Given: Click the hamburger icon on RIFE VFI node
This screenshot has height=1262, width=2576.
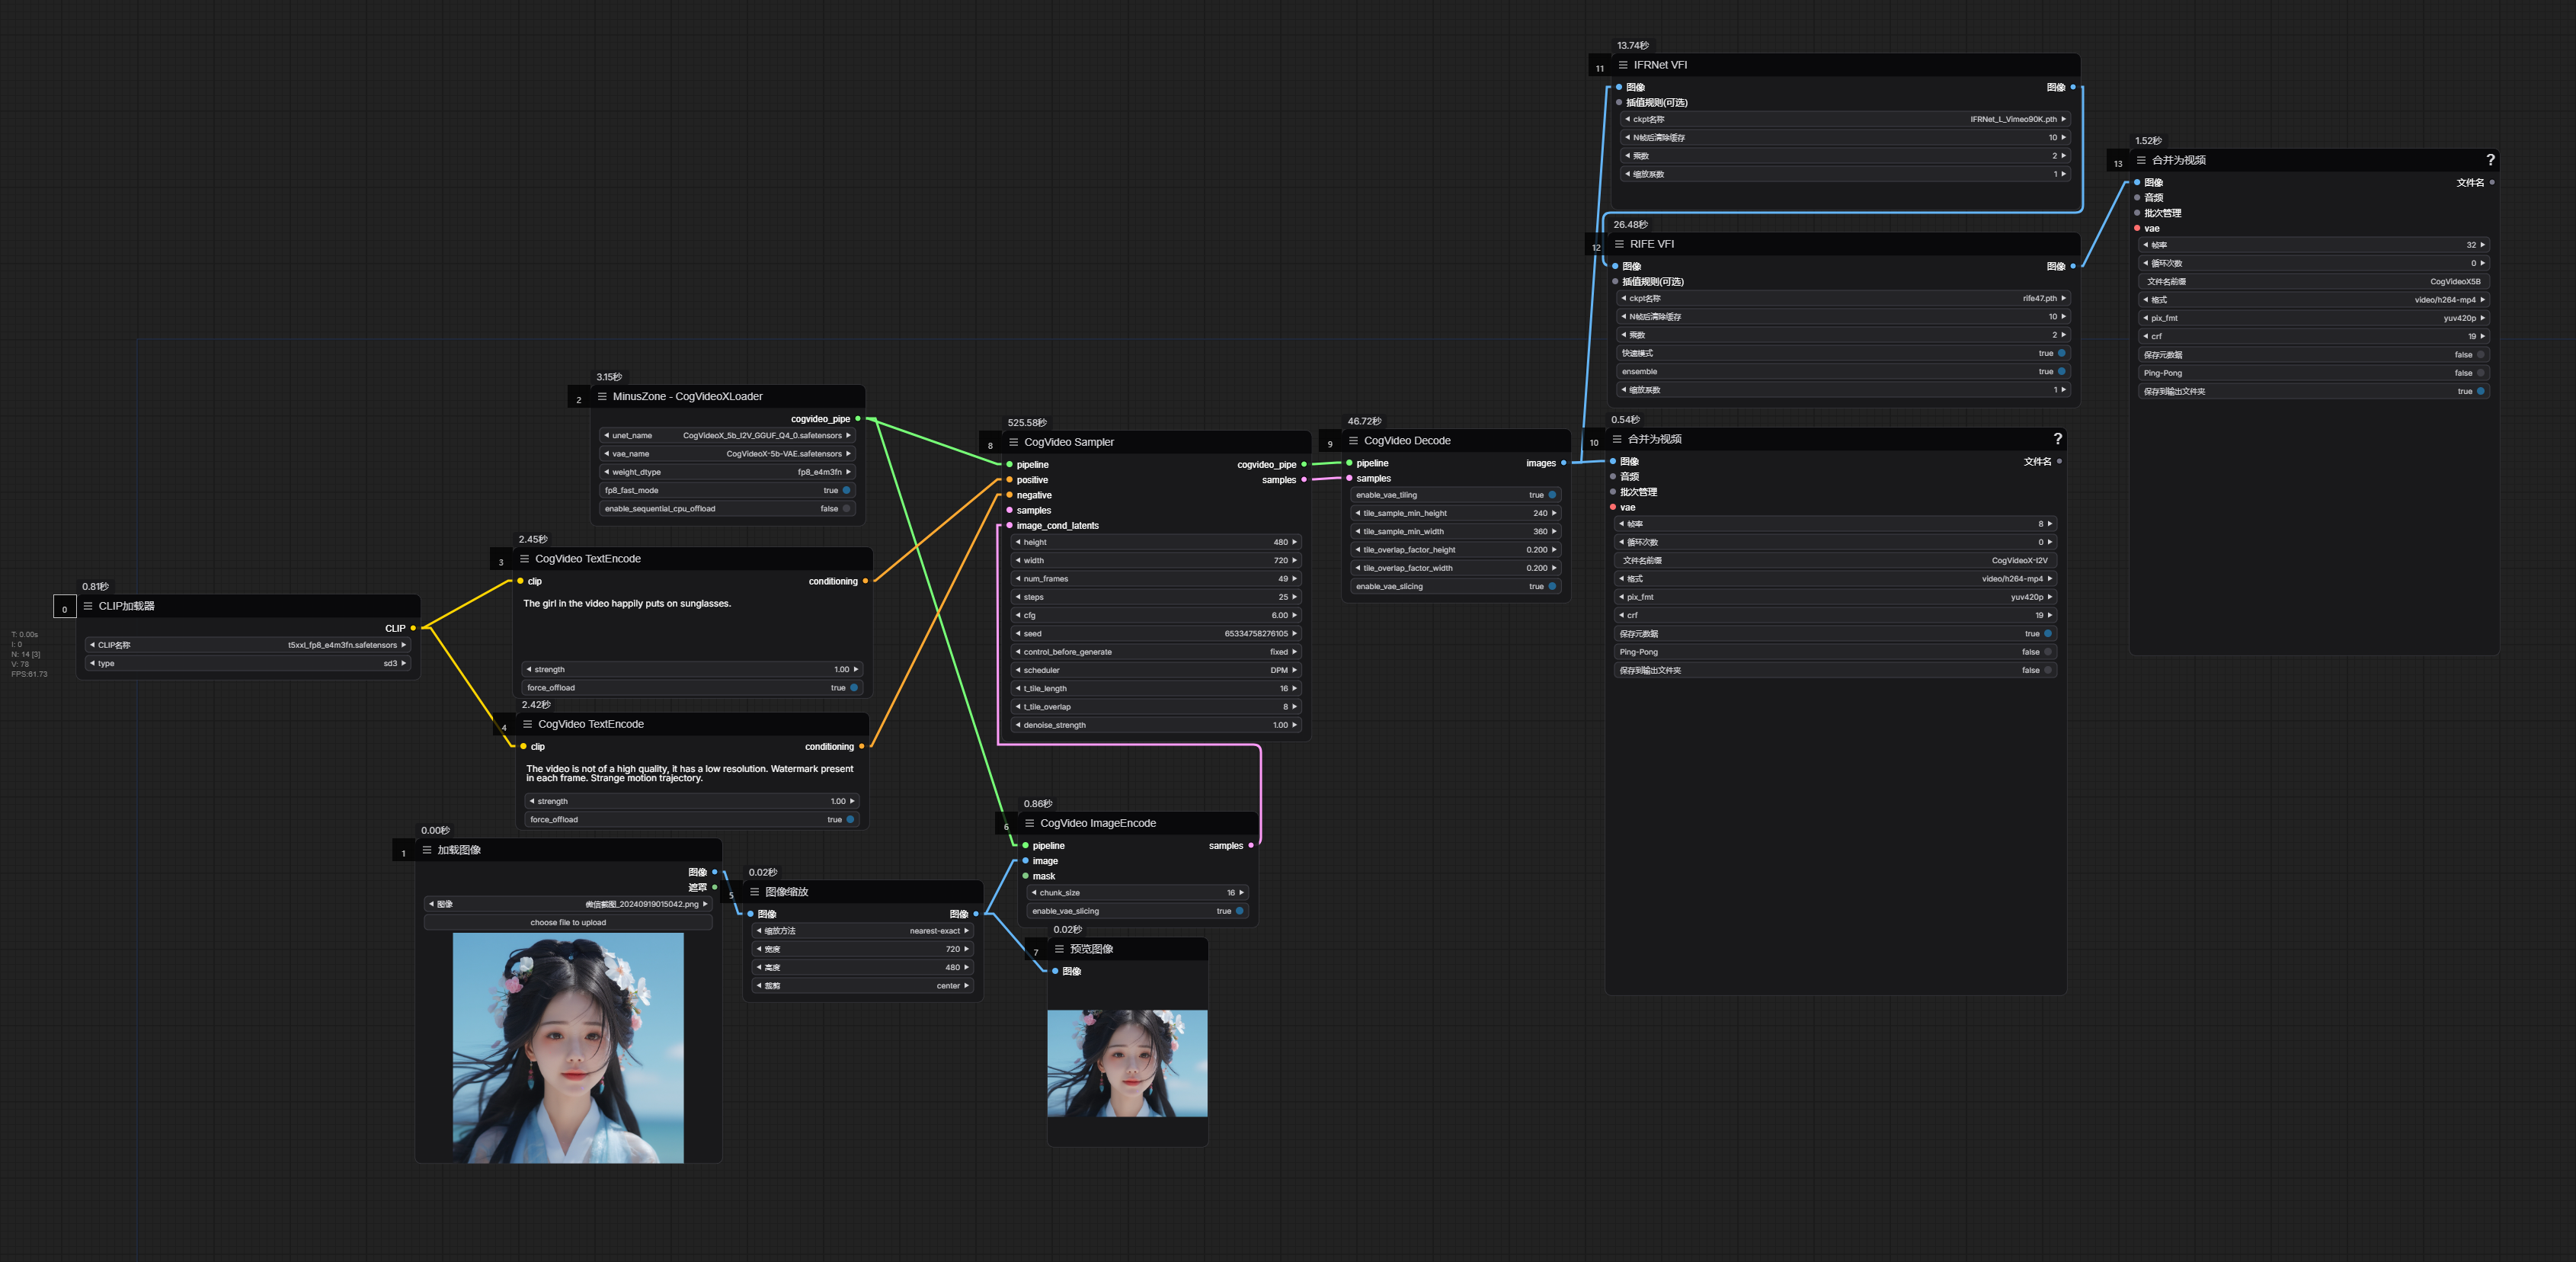Looking at the screenshot, I should pos(1619,244).
